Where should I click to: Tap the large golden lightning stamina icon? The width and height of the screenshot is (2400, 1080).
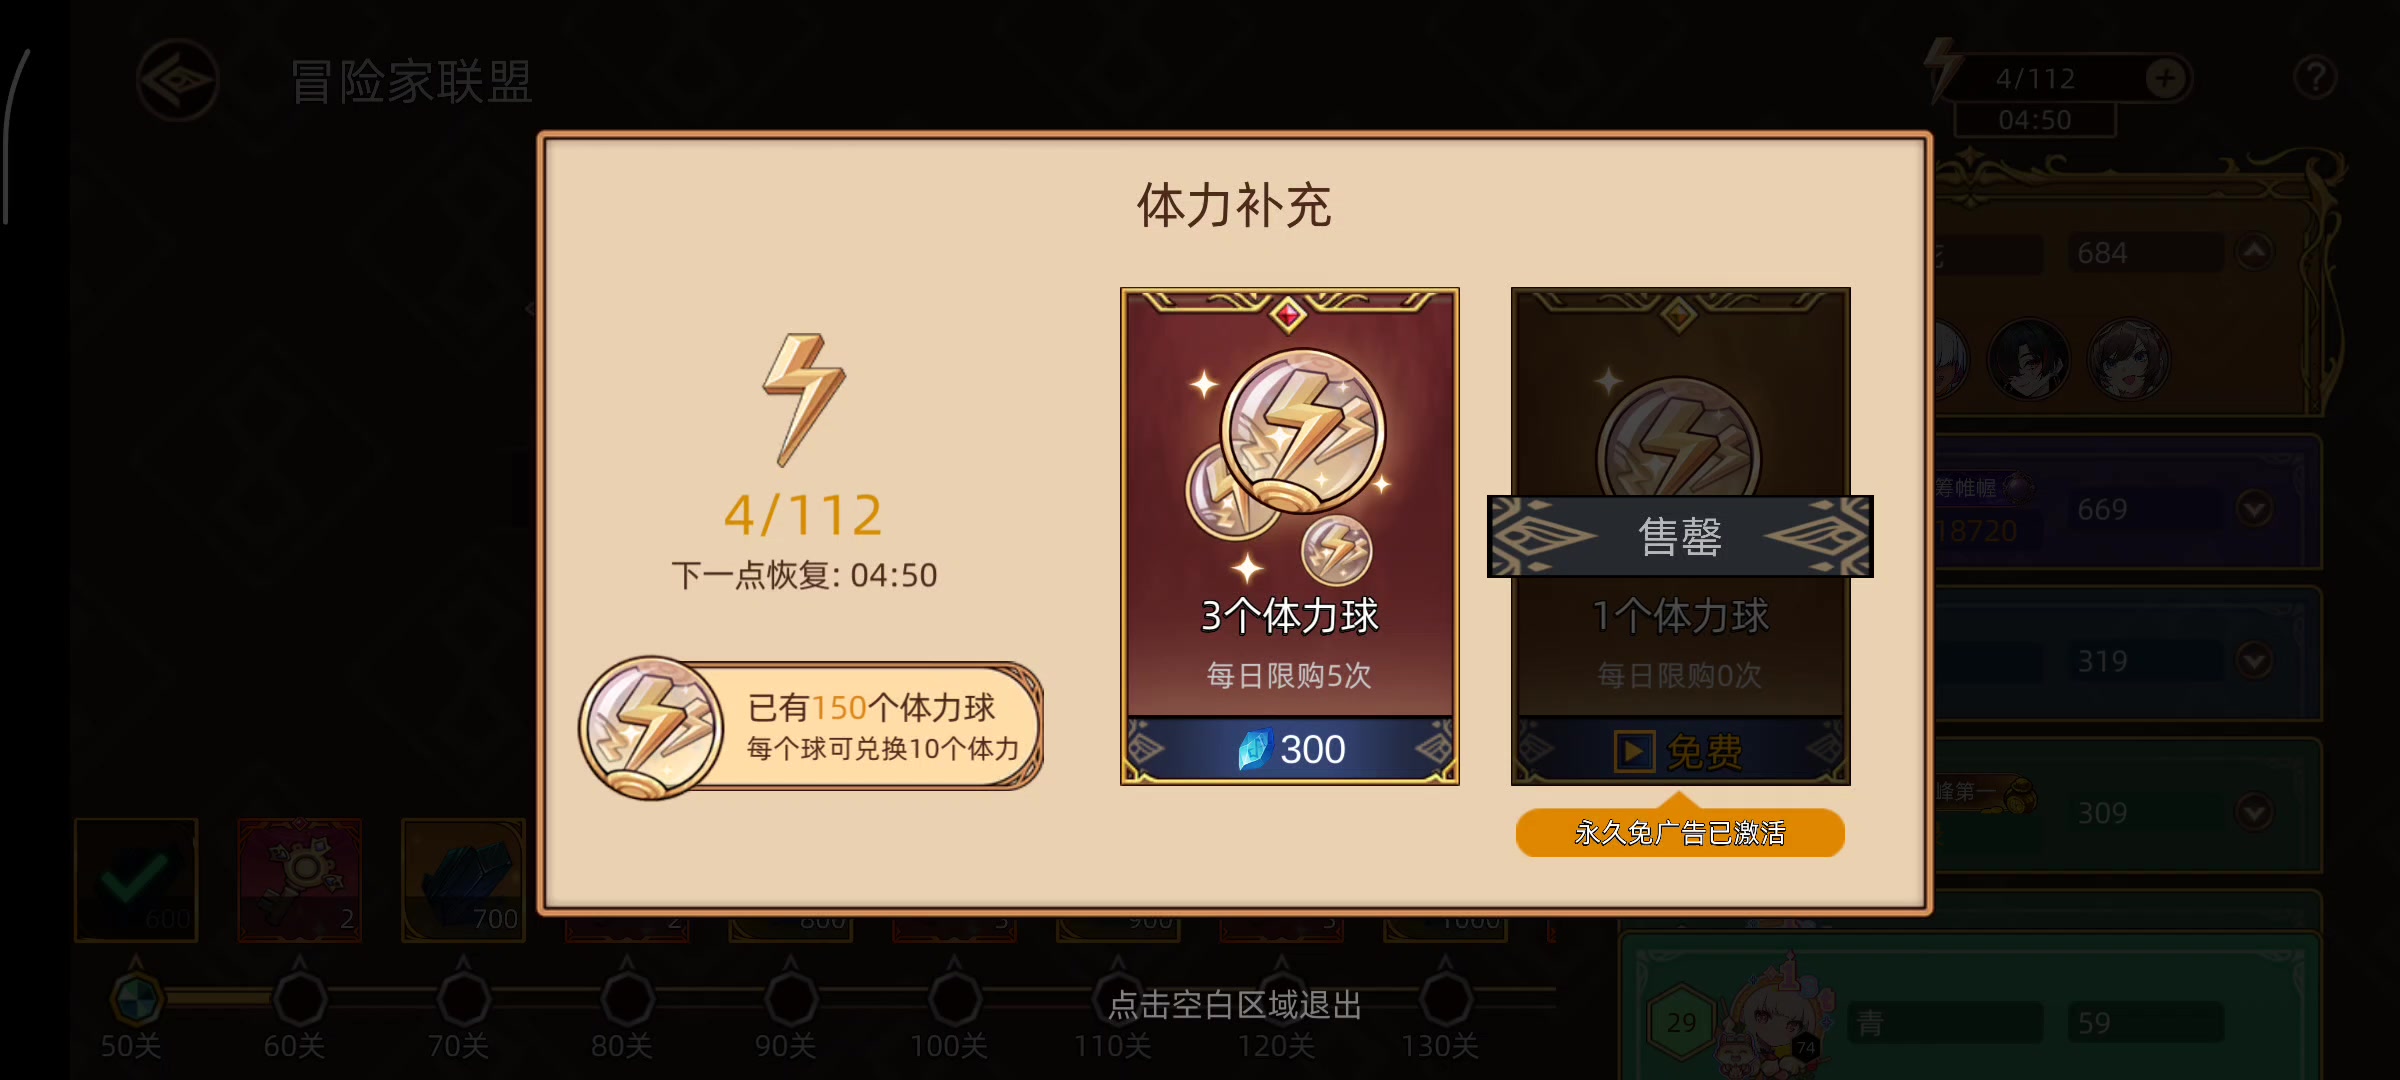coord(804,400)
